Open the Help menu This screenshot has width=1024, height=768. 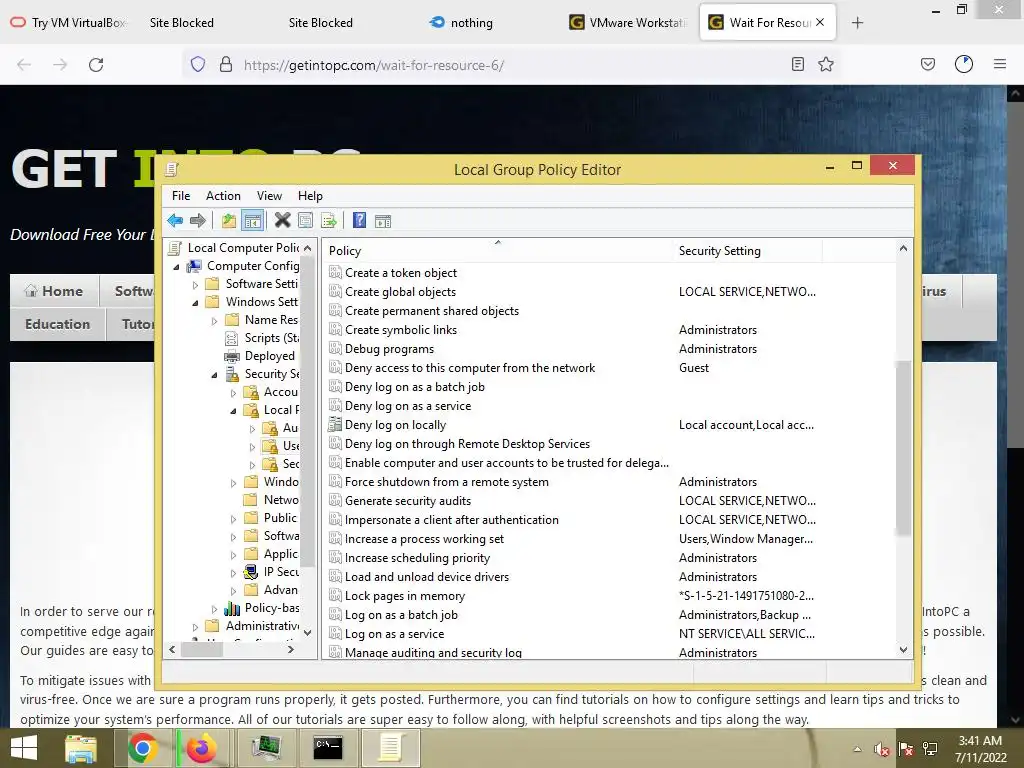[310, 196]
